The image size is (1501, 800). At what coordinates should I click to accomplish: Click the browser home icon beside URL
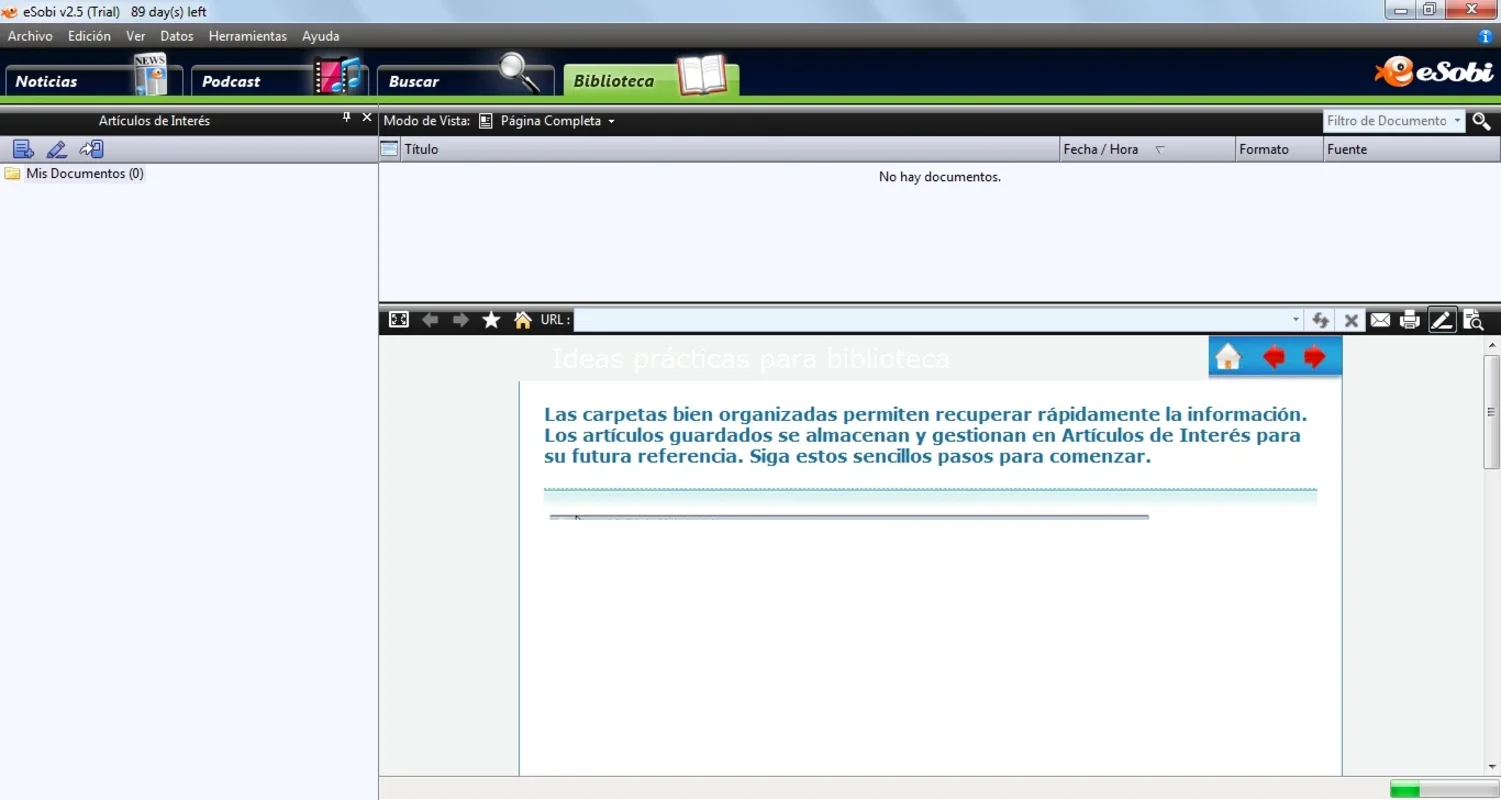[x=522, y=320]
